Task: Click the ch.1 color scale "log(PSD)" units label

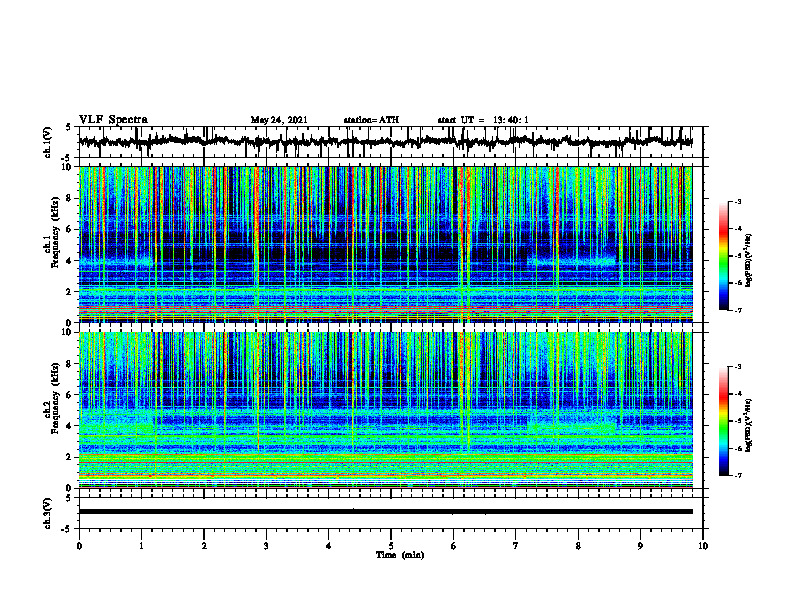Action: (x=749, y=260)
